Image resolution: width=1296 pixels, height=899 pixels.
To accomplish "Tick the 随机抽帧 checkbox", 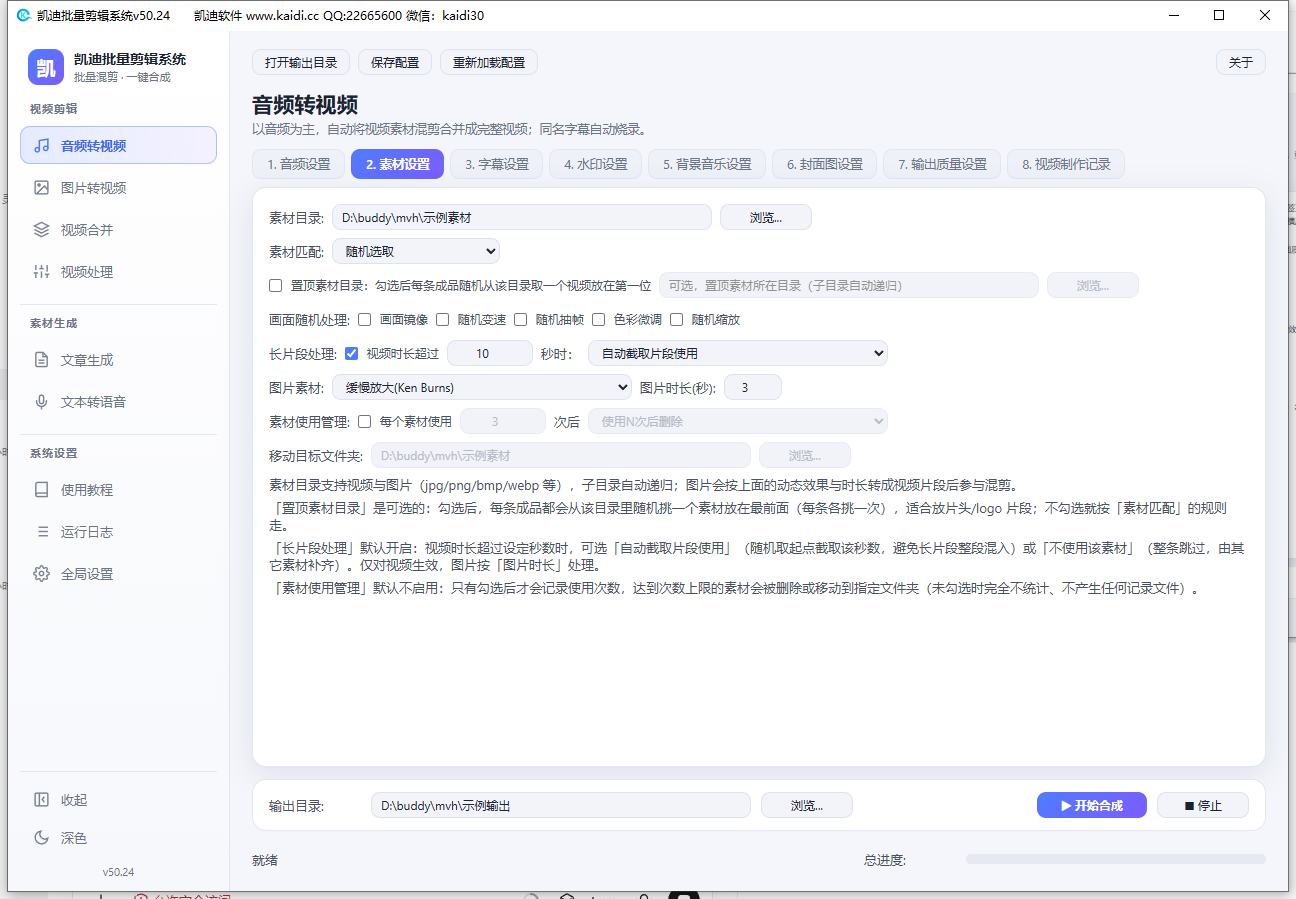I will [521, 320].
